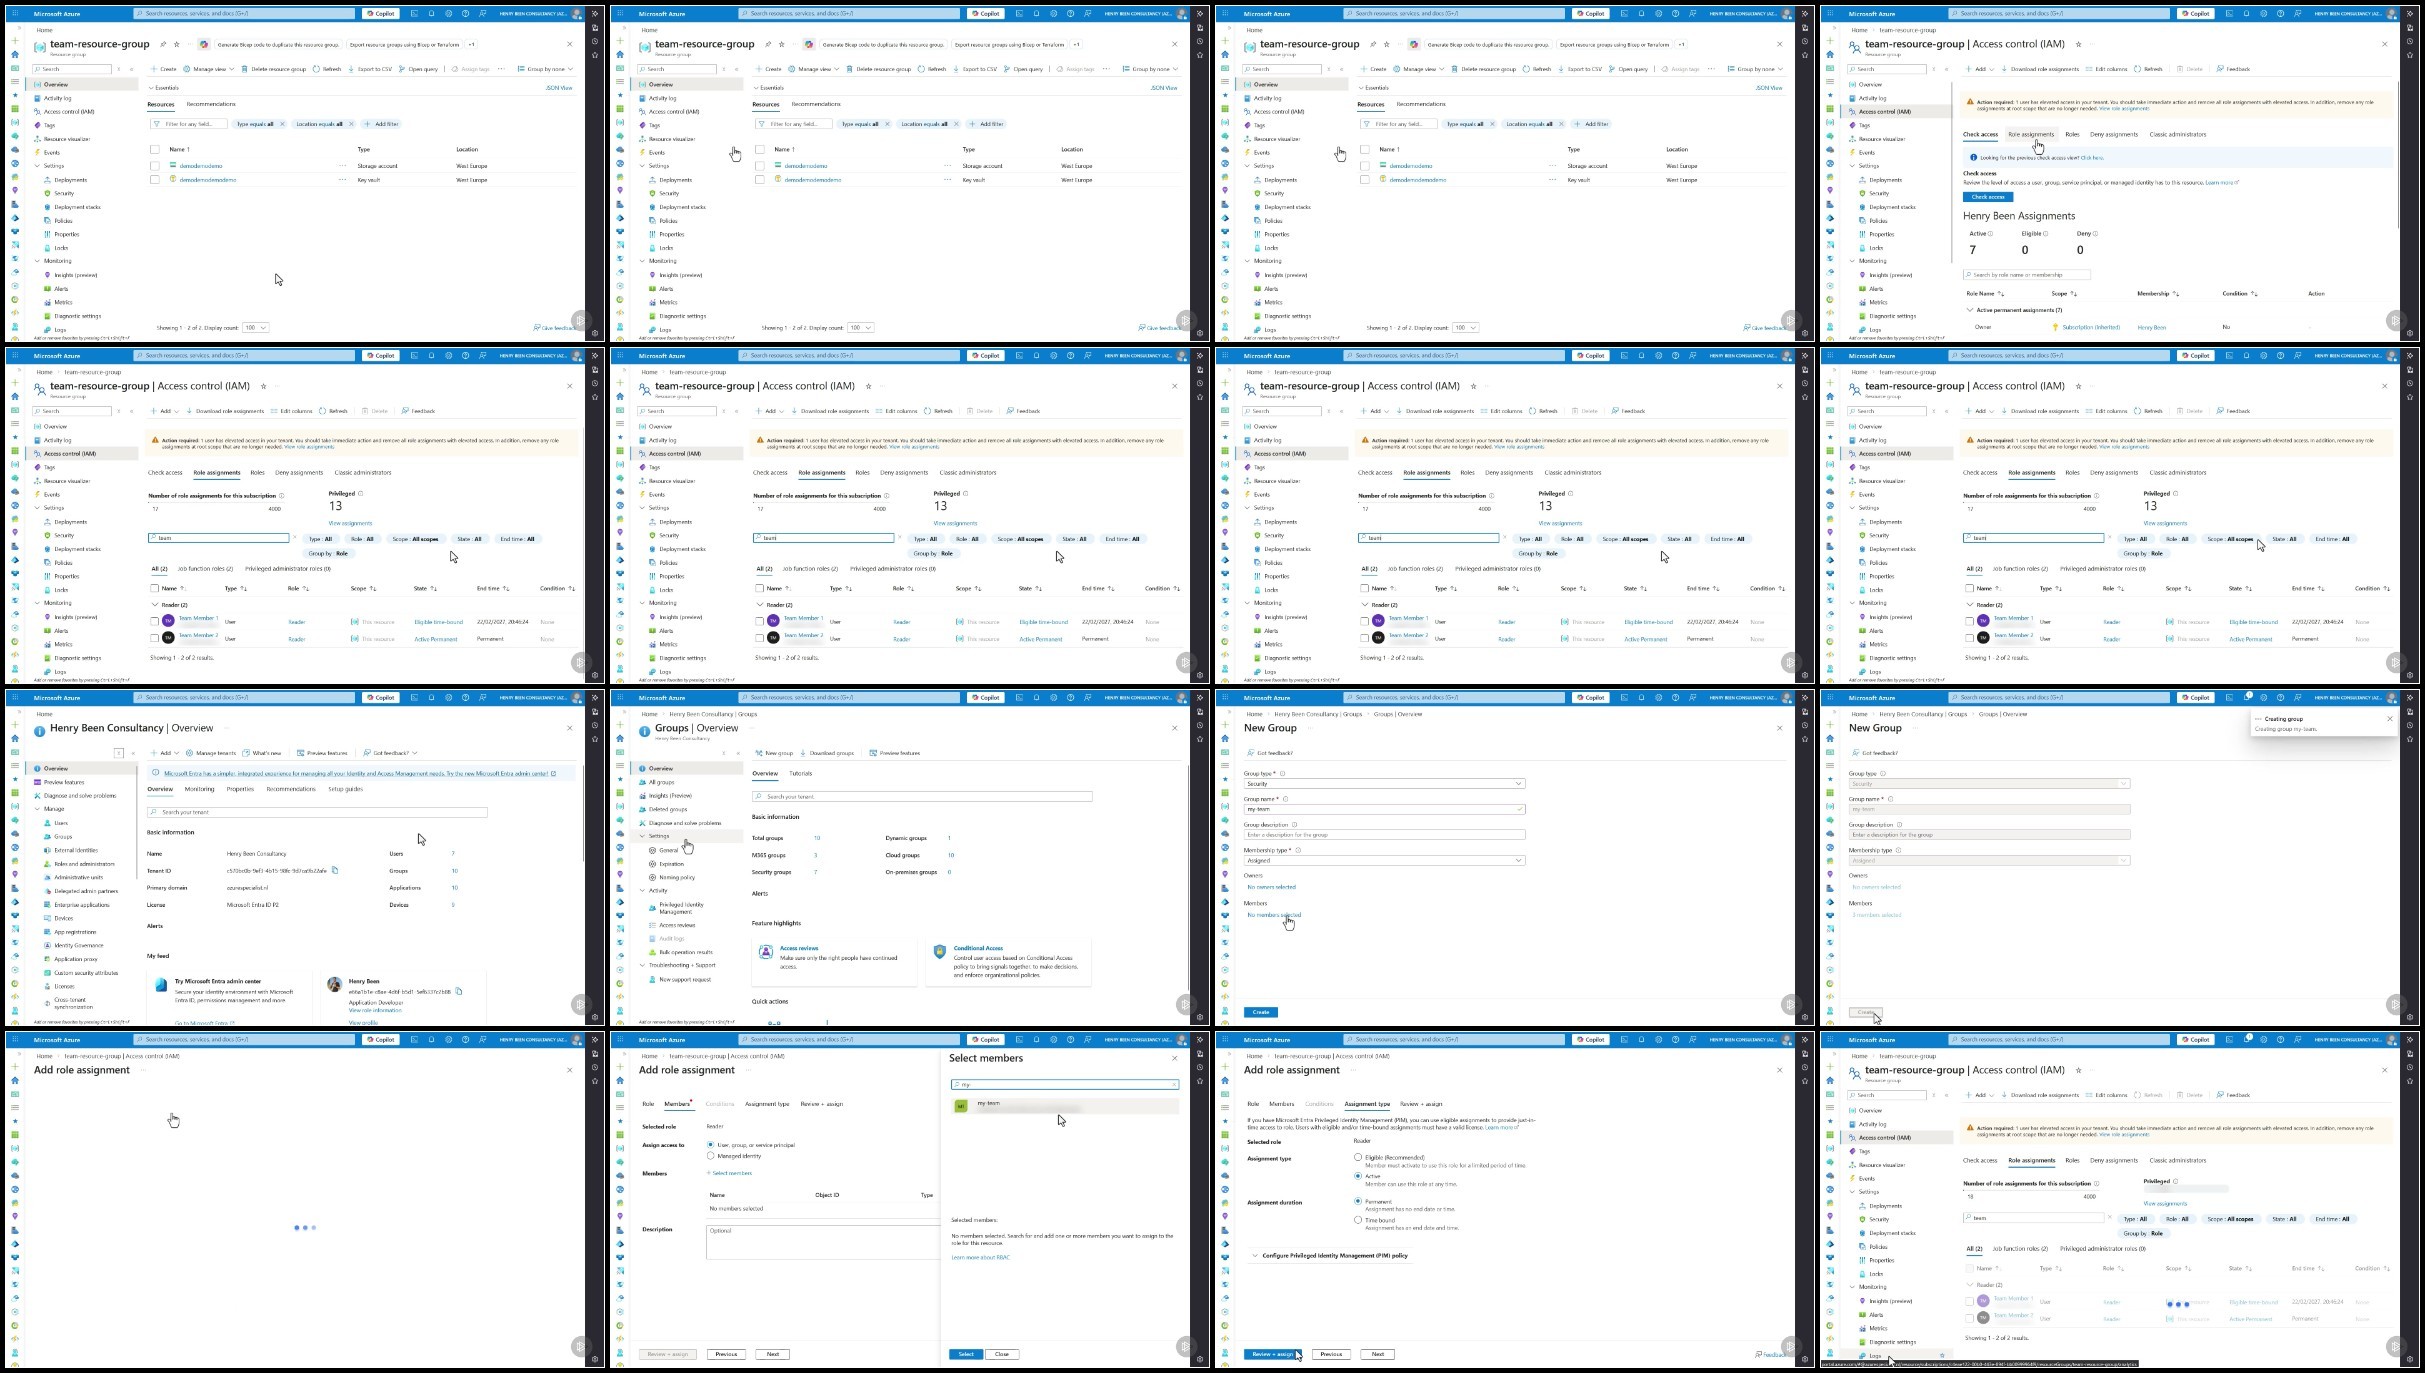This screenshot has height=1373, width=2425.
Task: Open Users in Entra Manage sidebar
Action: (61, 823)
